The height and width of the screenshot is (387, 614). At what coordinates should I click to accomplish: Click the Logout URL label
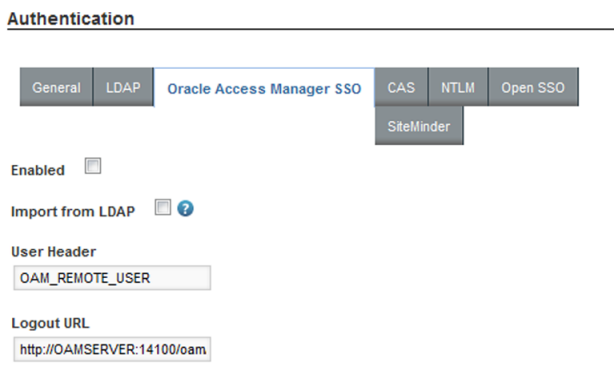click(x=50, y=323)
